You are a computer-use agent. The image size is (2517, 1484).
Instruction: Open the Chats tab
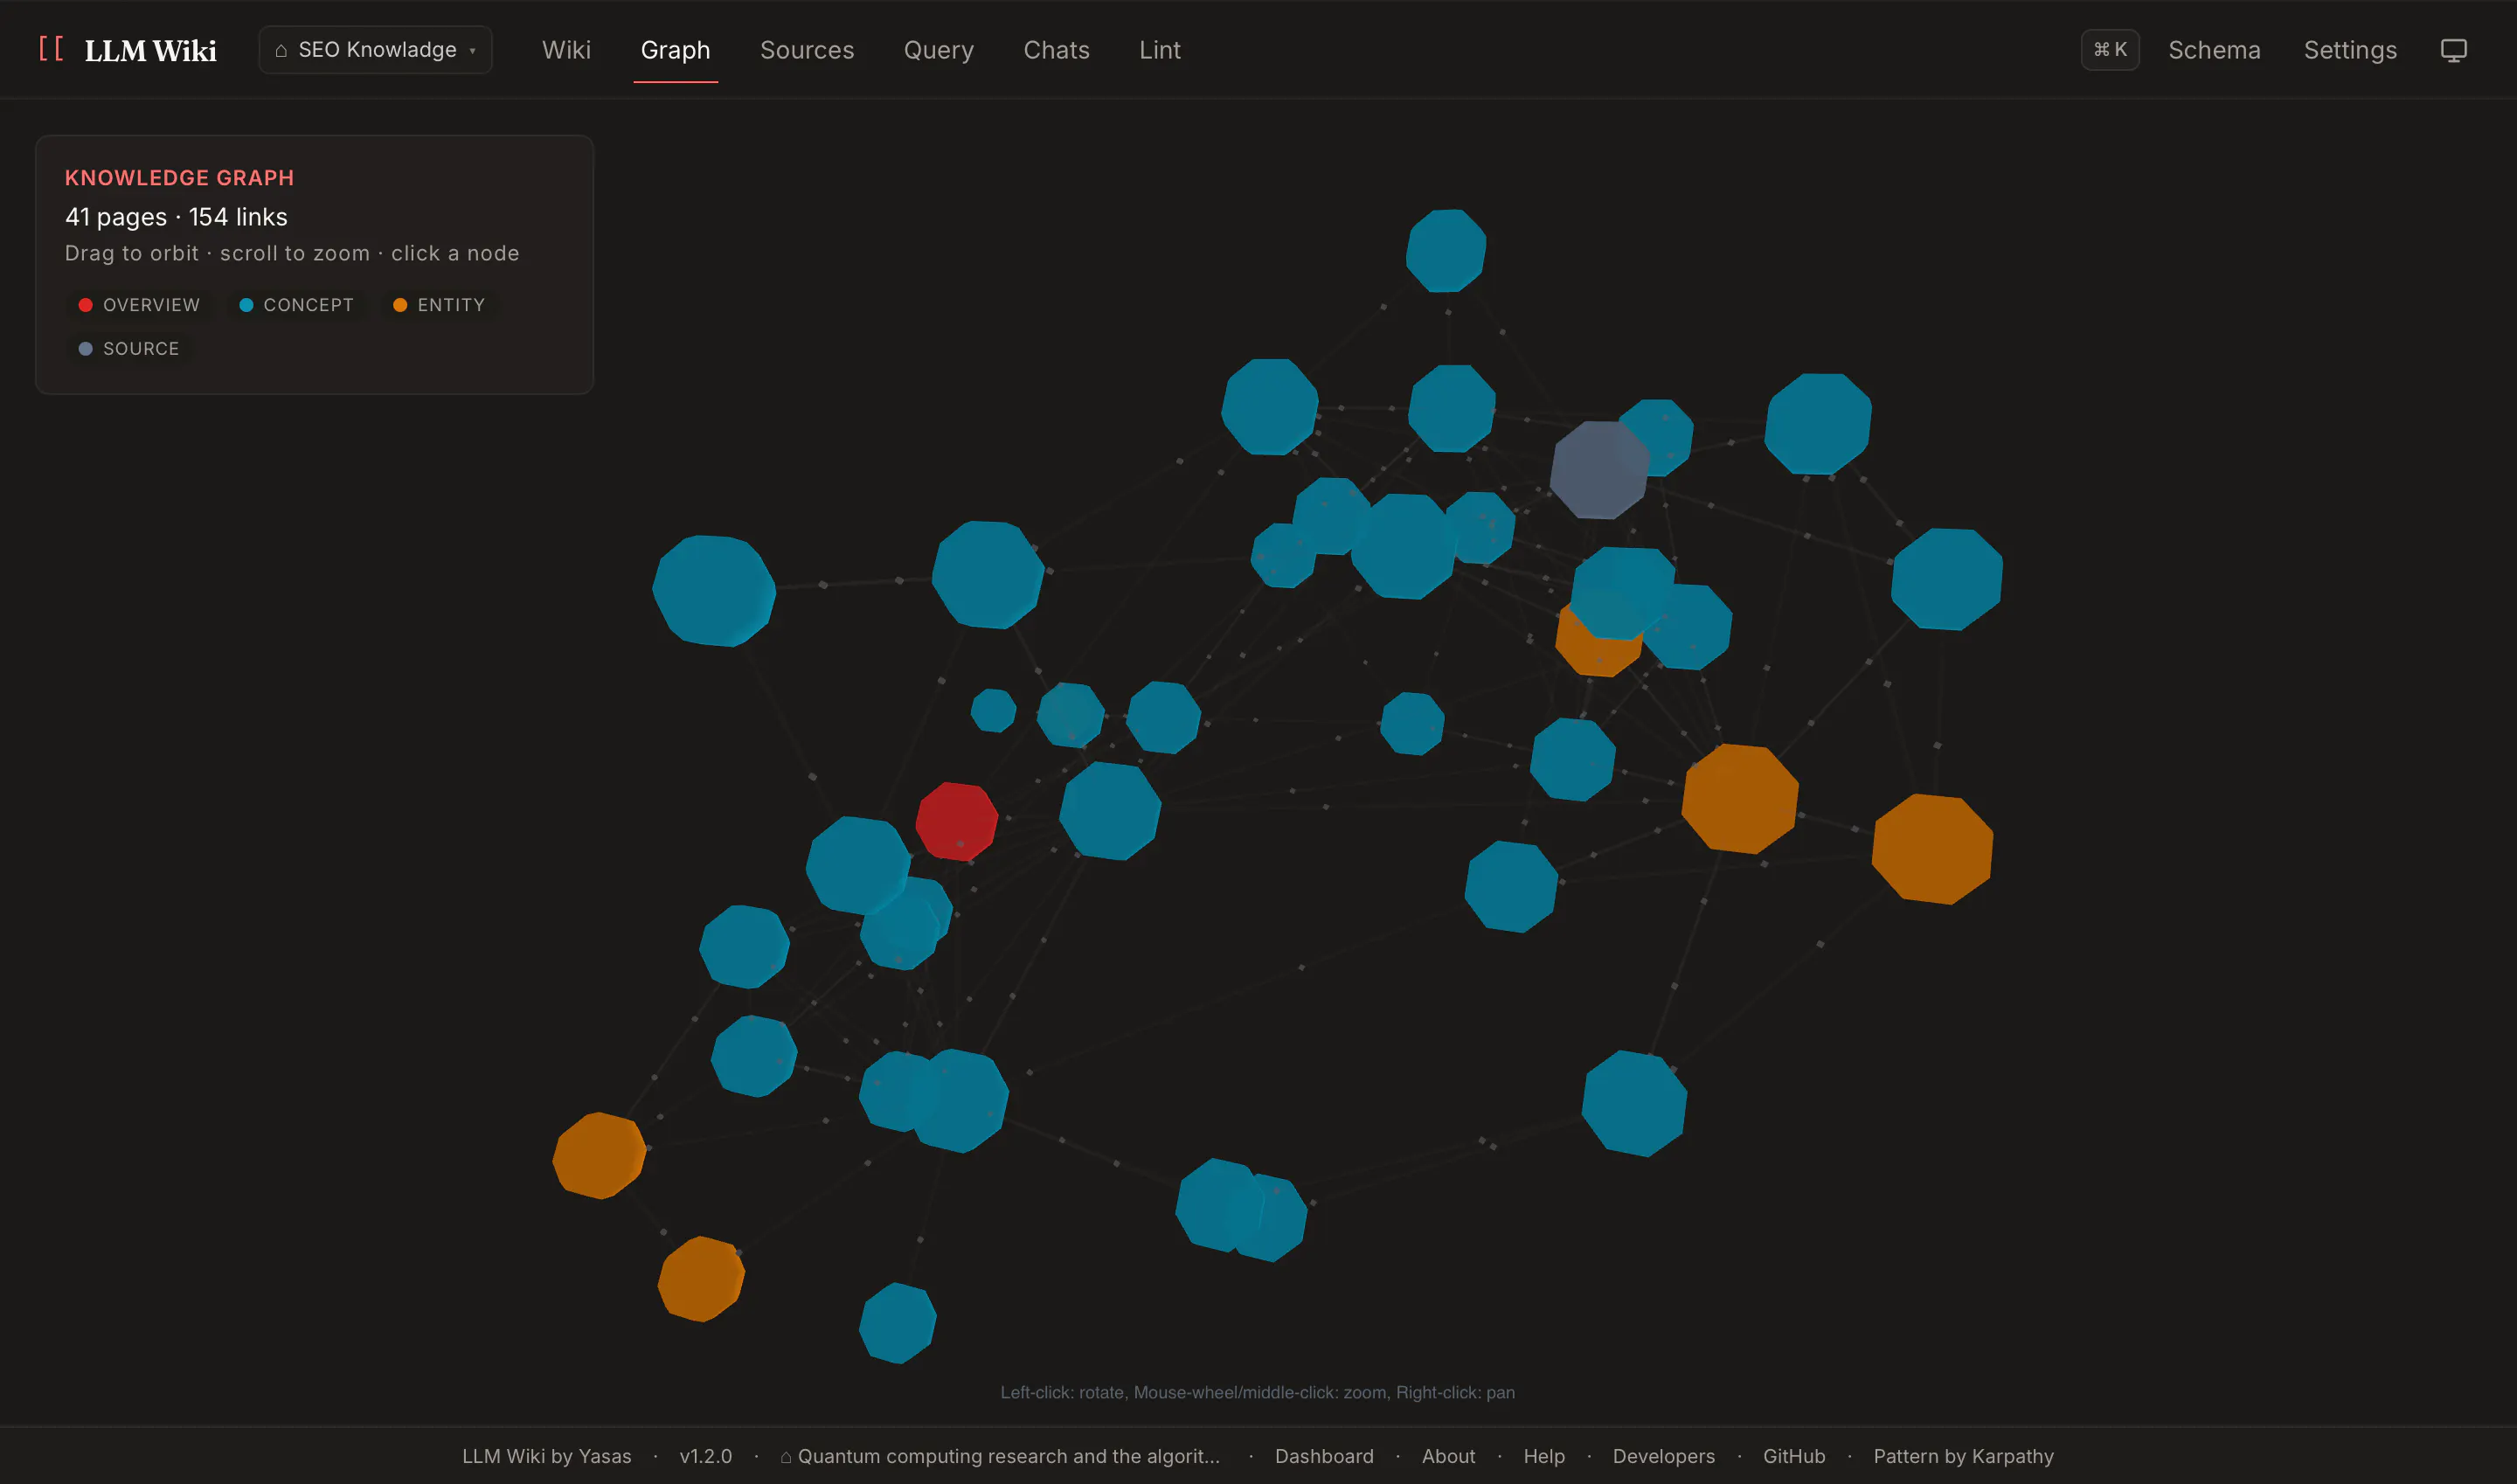point(1056,50)
